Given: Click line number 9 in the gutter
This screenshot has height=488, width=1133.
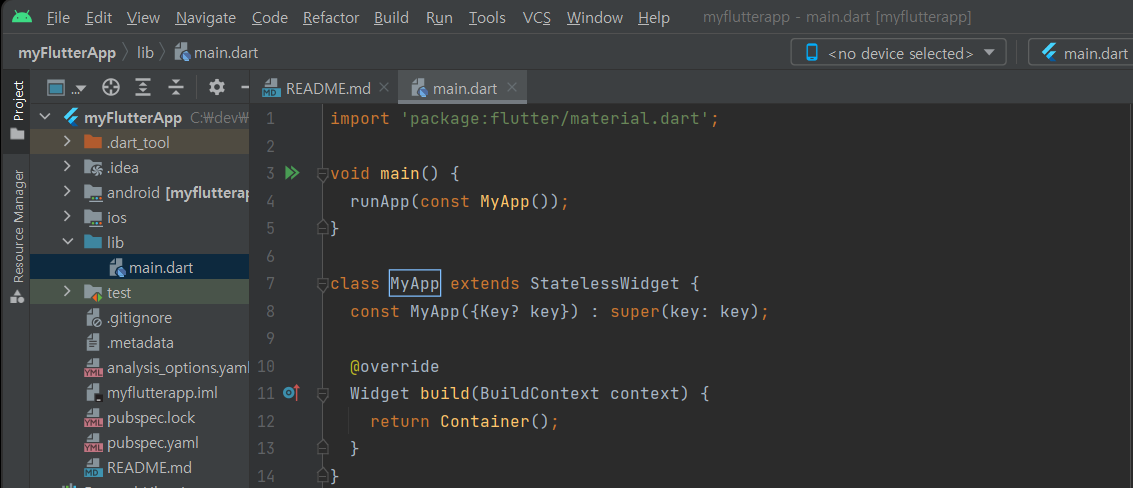Looking at the screenshot, I should click(x=270, y=338).
